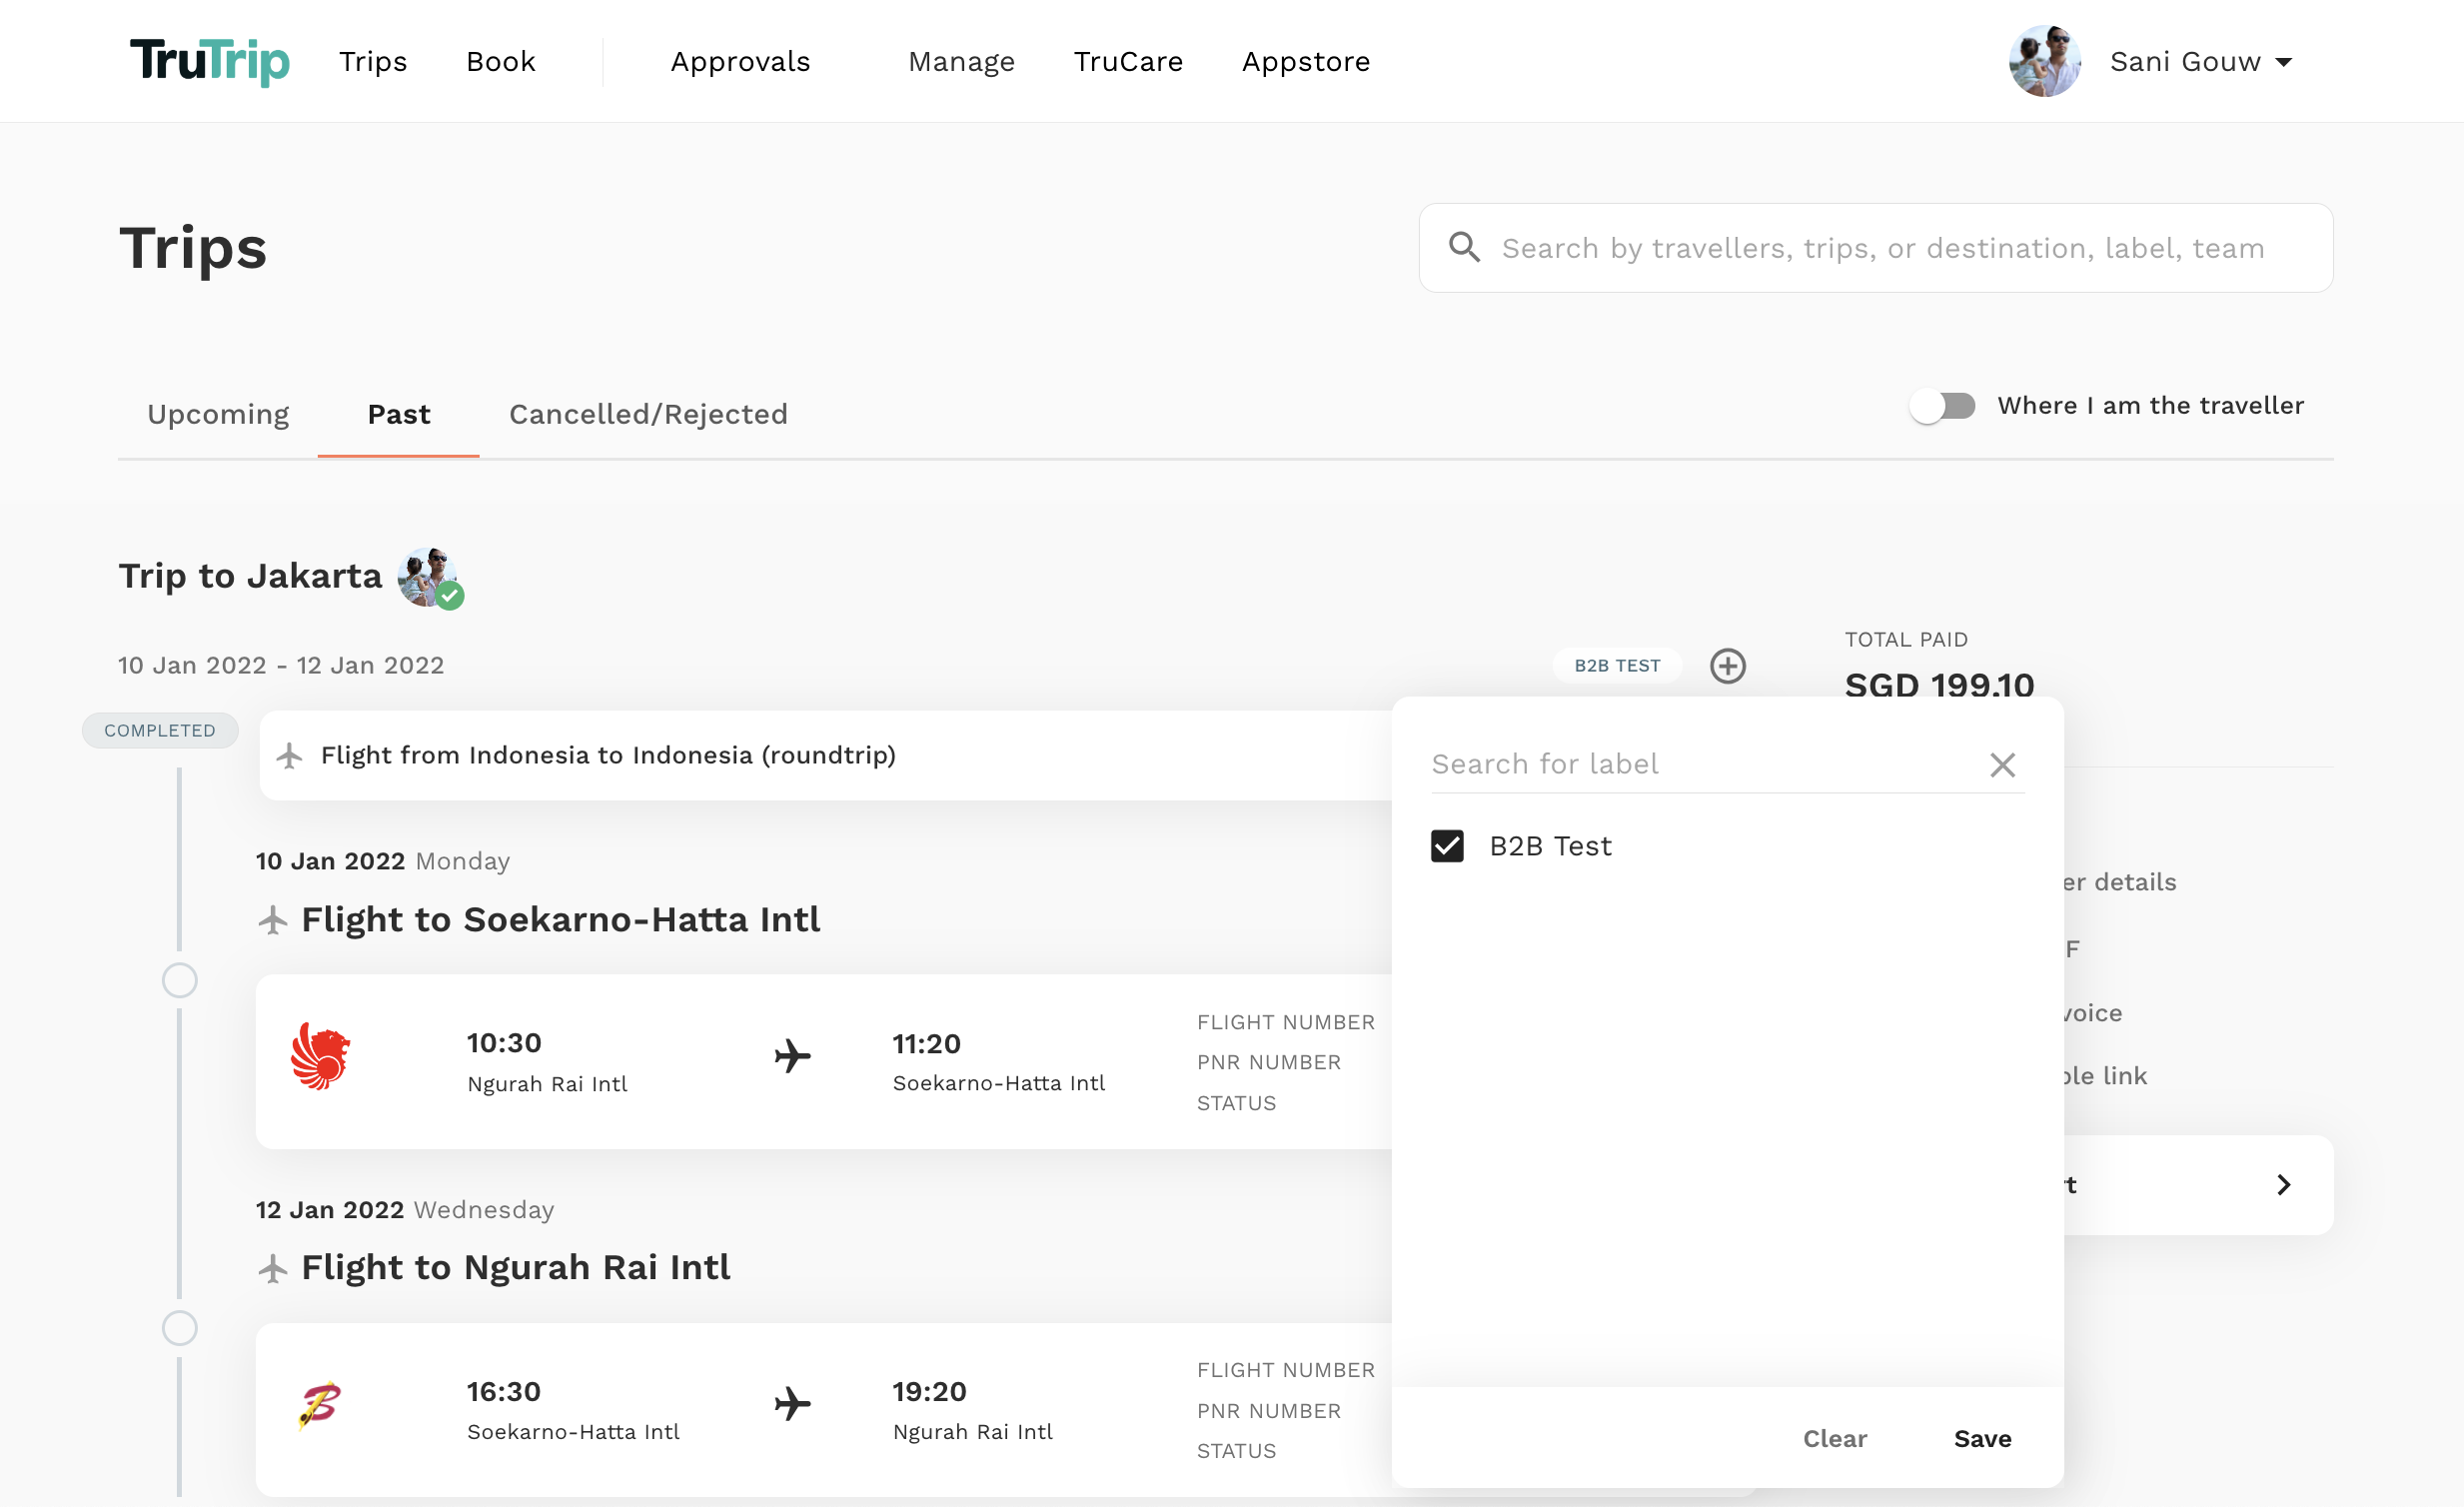Click the B2B TEST label chip

(x=1617, y=666)
